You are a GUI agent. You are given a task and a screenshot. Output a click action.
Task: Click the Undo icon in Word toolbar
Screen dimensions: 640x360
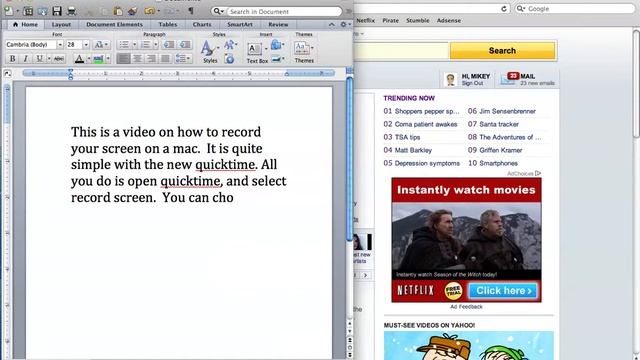coord(149,11)
